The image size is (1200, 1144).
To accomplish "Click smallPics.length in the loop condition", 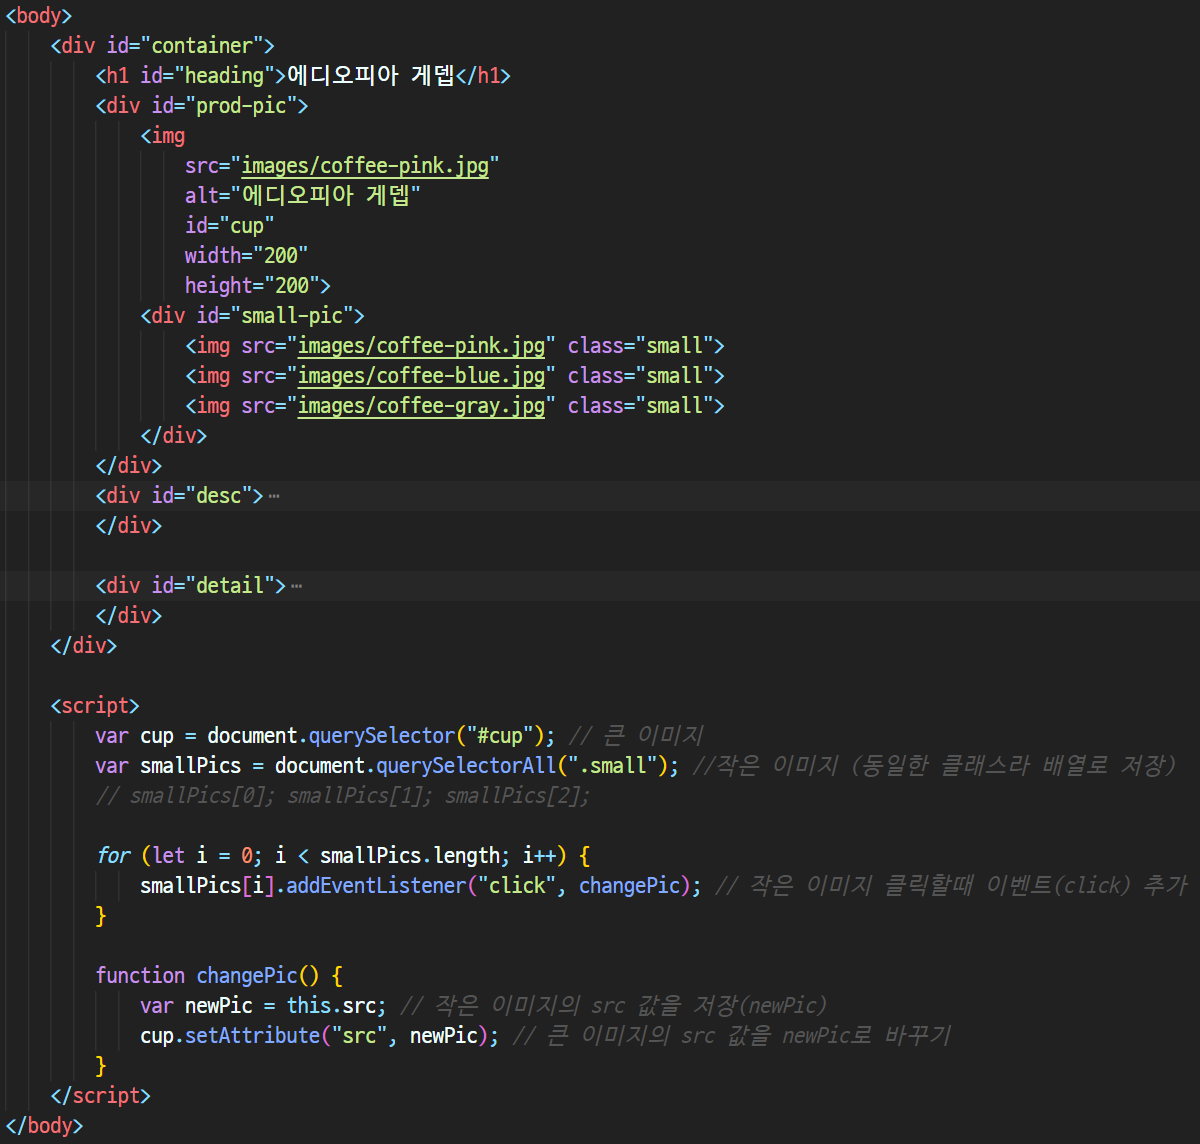I will (410, 856).
